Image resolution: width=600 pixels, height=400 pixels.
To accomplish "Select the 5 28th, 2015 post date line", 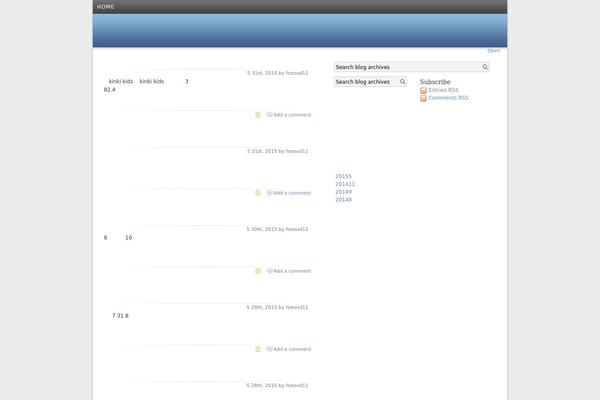I will click(x=277, y=385).
